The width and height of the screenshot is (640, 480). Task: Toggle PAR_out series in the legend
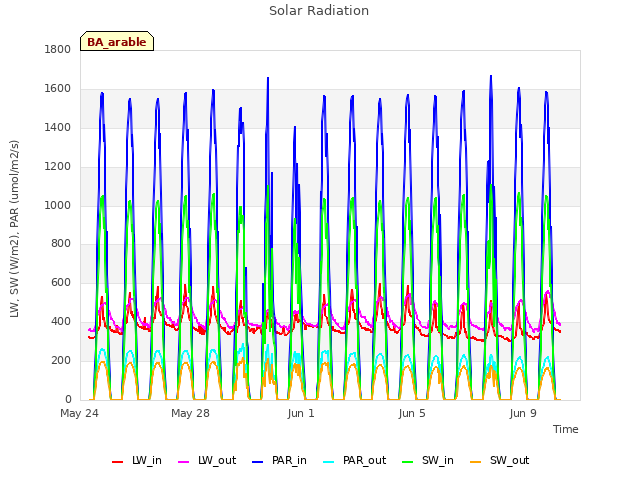point(355,460)
